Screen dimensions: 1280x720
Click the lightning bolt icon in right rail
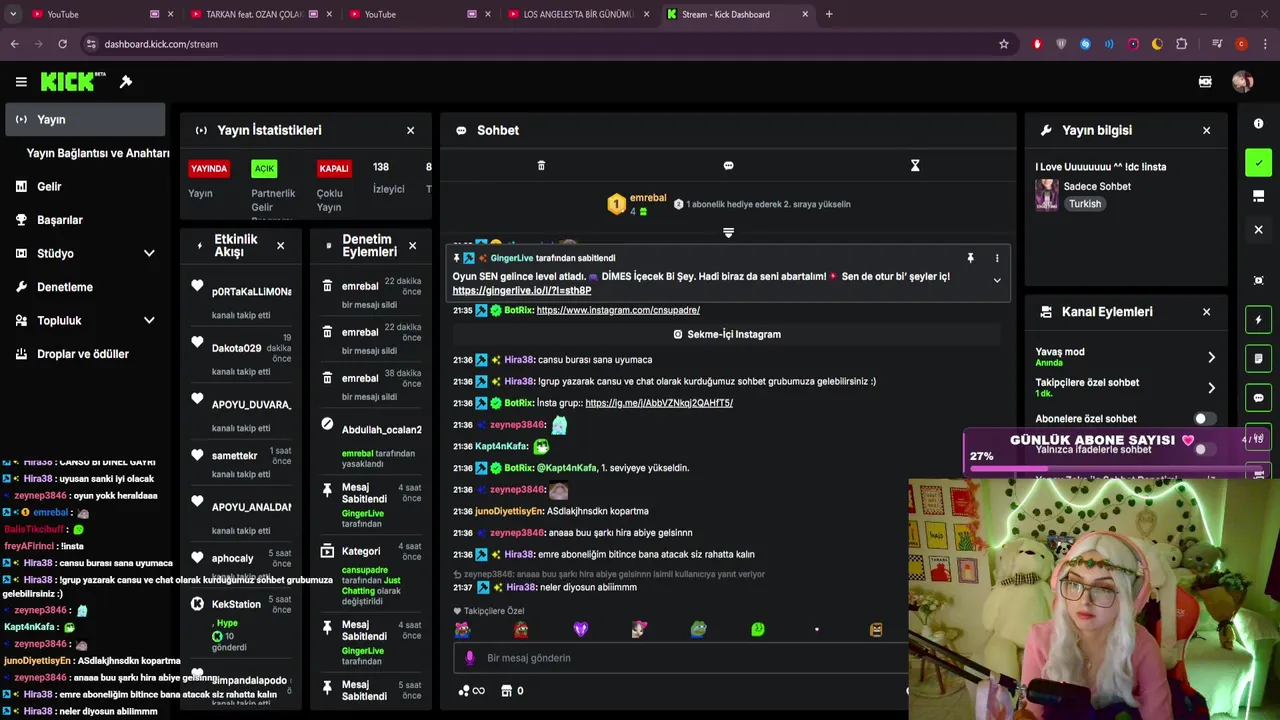[1258, 320]
